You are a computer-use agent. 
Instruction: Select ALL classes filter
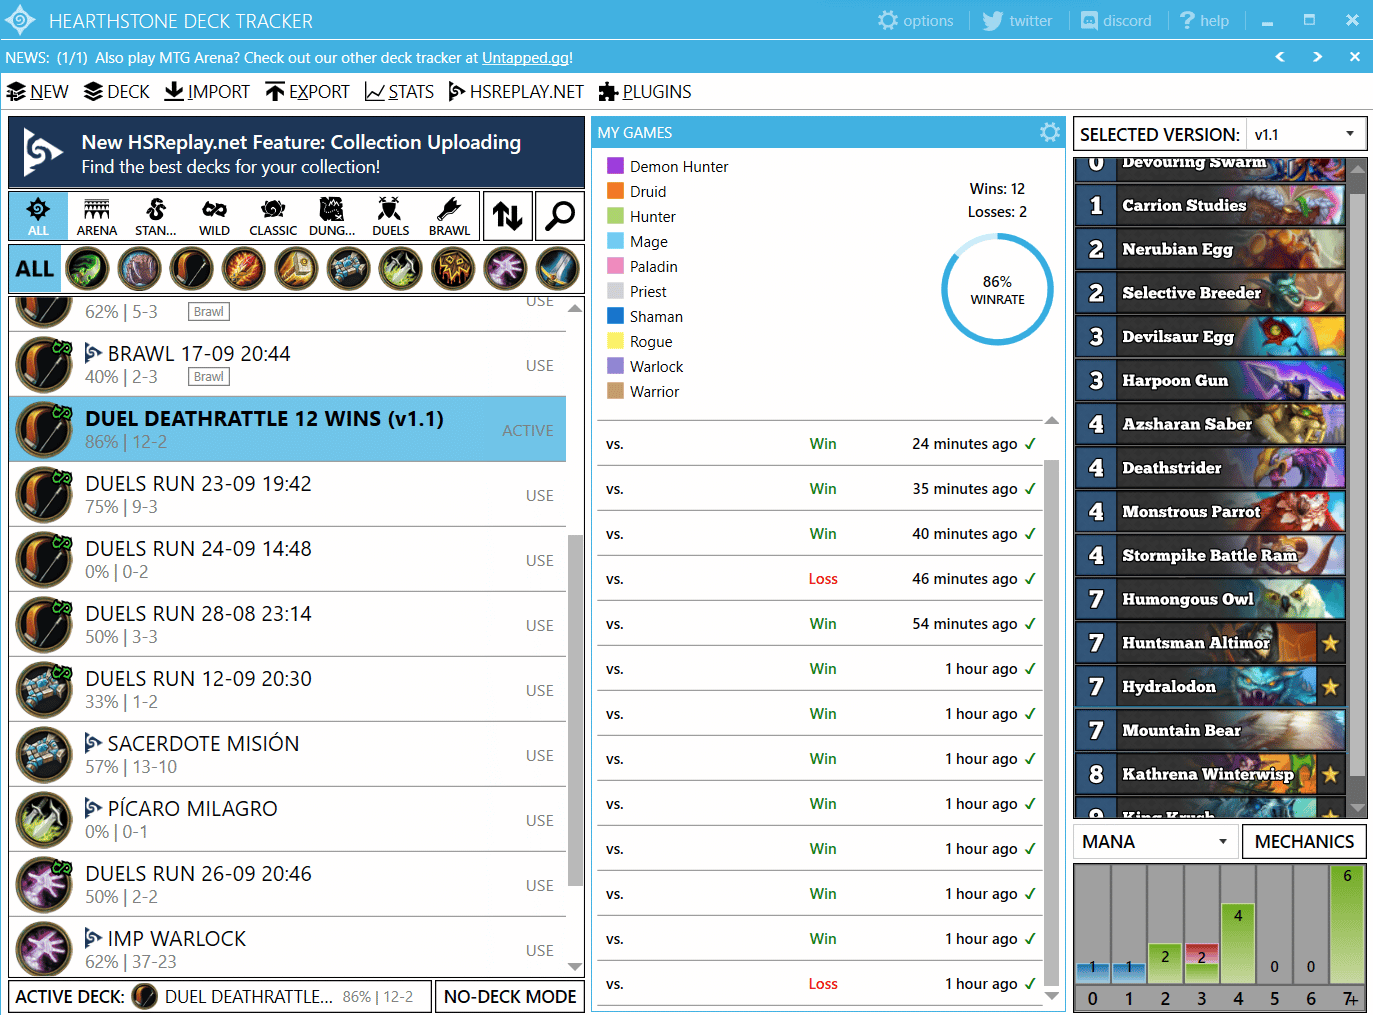pos(35,269)
